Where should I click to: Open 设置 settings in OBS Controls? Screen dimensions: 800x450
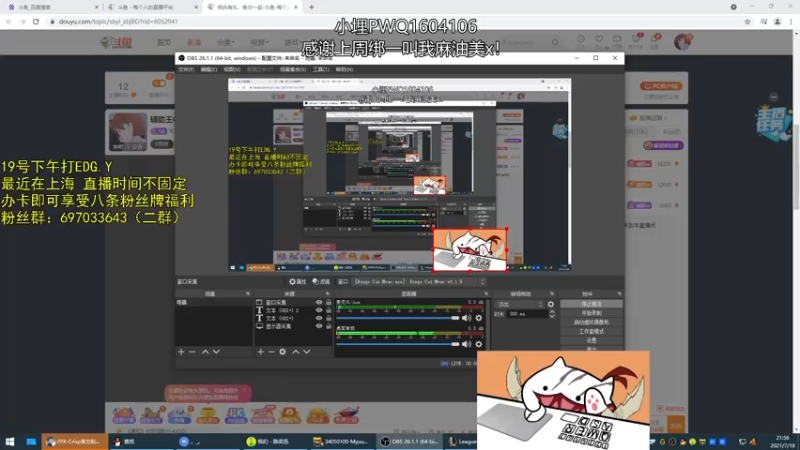coord(591,340)
